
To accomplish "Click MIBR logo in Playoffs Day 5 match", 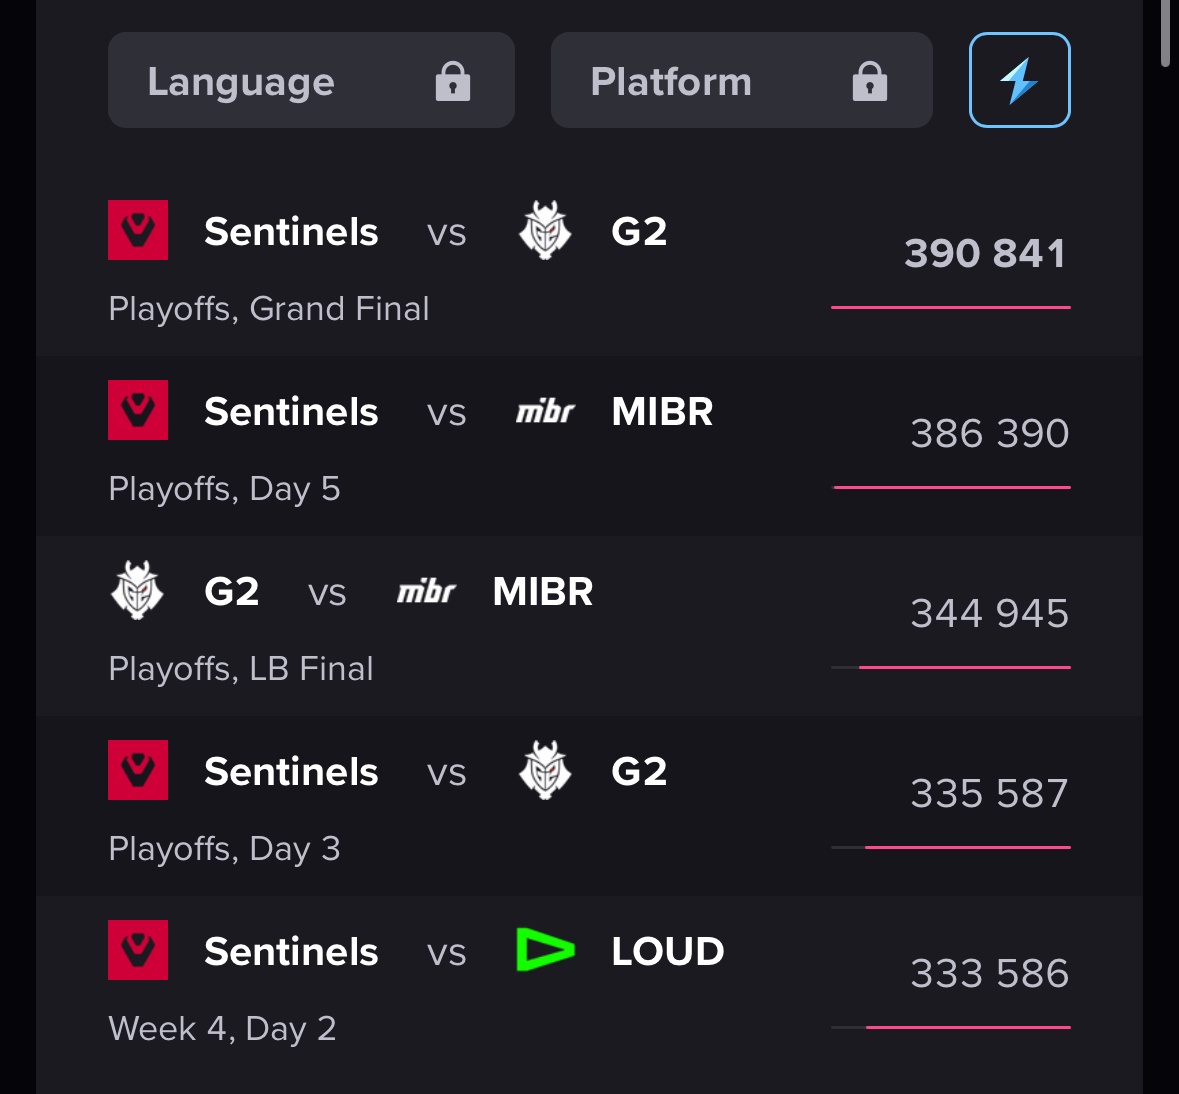I will pyautogui.click(x=545, y=411).
